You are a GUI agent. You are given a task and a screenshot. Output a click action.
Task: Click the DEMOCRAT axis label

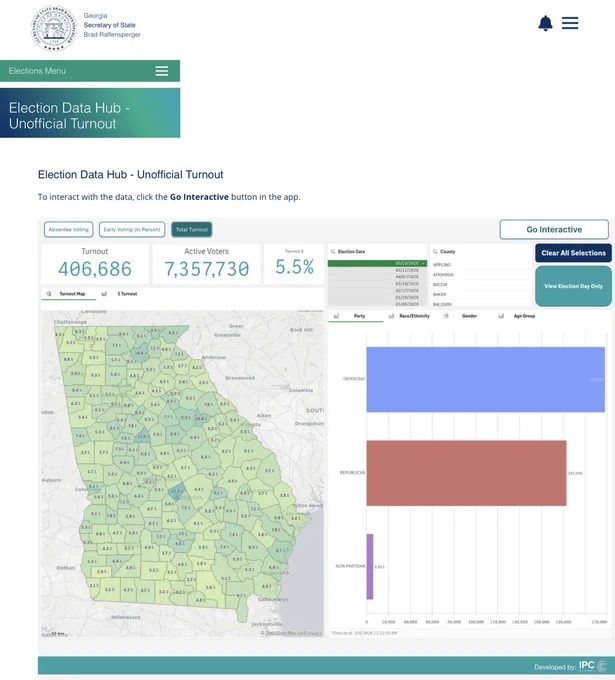click(x=354, y=379)
